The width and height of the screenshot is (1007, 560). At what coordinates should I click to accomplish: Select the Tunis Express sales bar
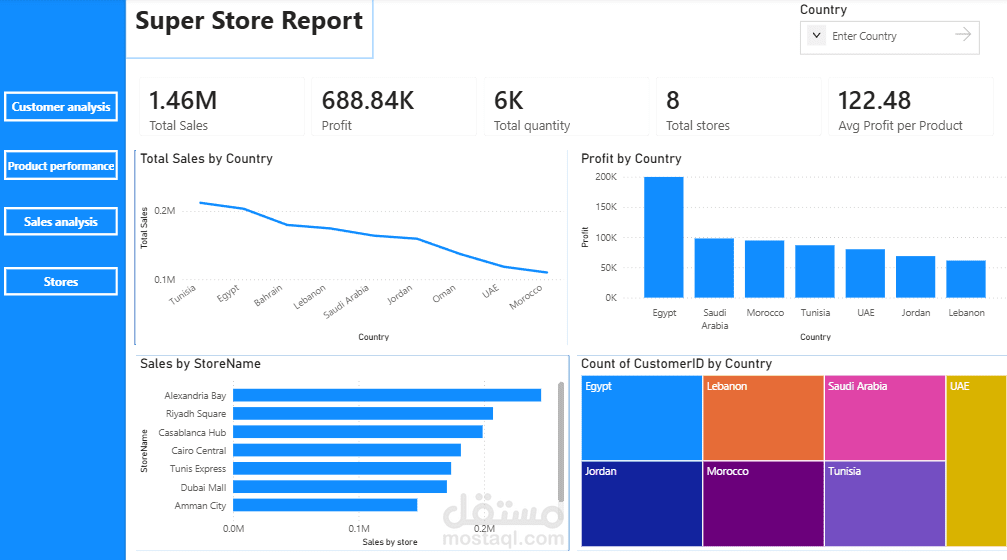pyautogui.click(x=342, y=468)
